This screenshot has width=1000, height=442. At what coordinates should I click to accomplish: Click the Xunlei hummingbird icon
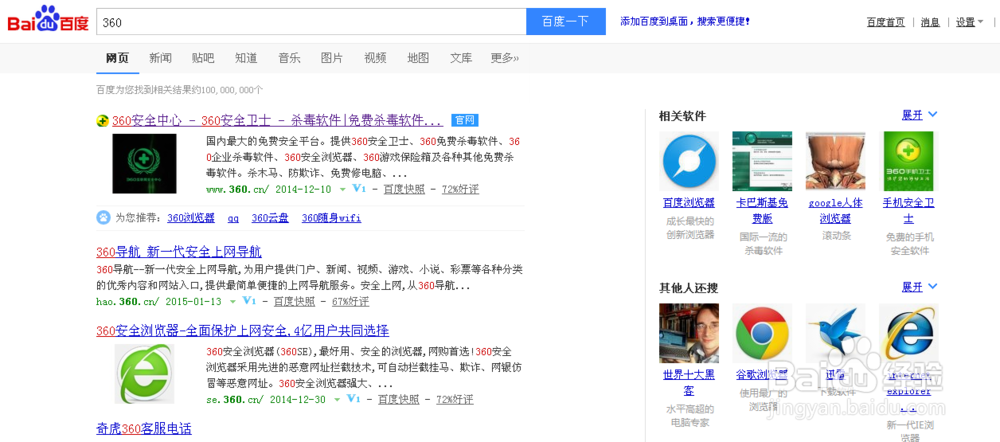click(835, 334)
